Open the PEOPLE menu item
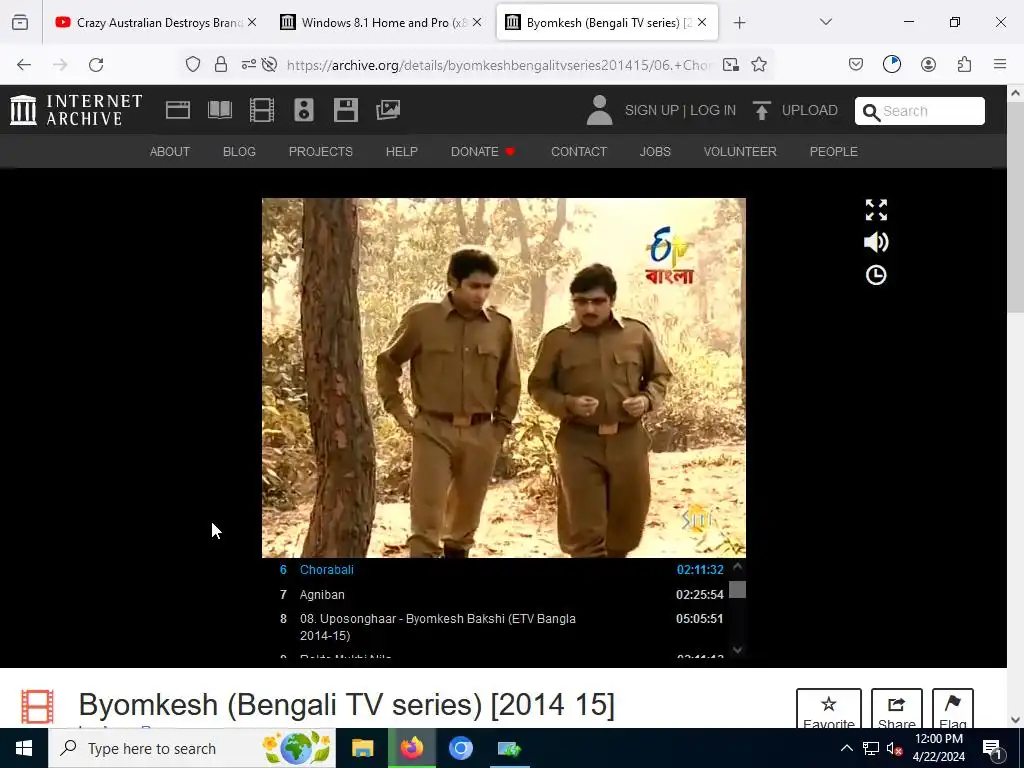The height and width of the screenshot is (768, 1024). 833,152
